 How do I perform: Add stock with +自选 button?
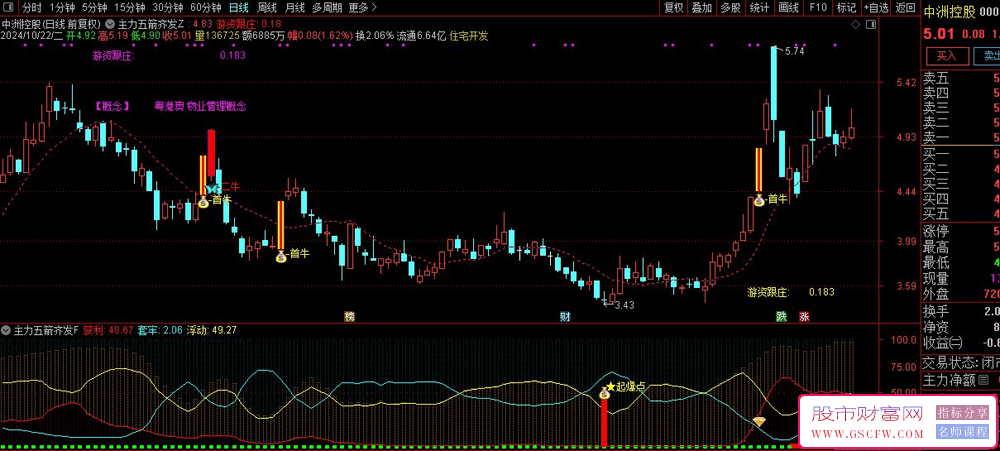876,8
